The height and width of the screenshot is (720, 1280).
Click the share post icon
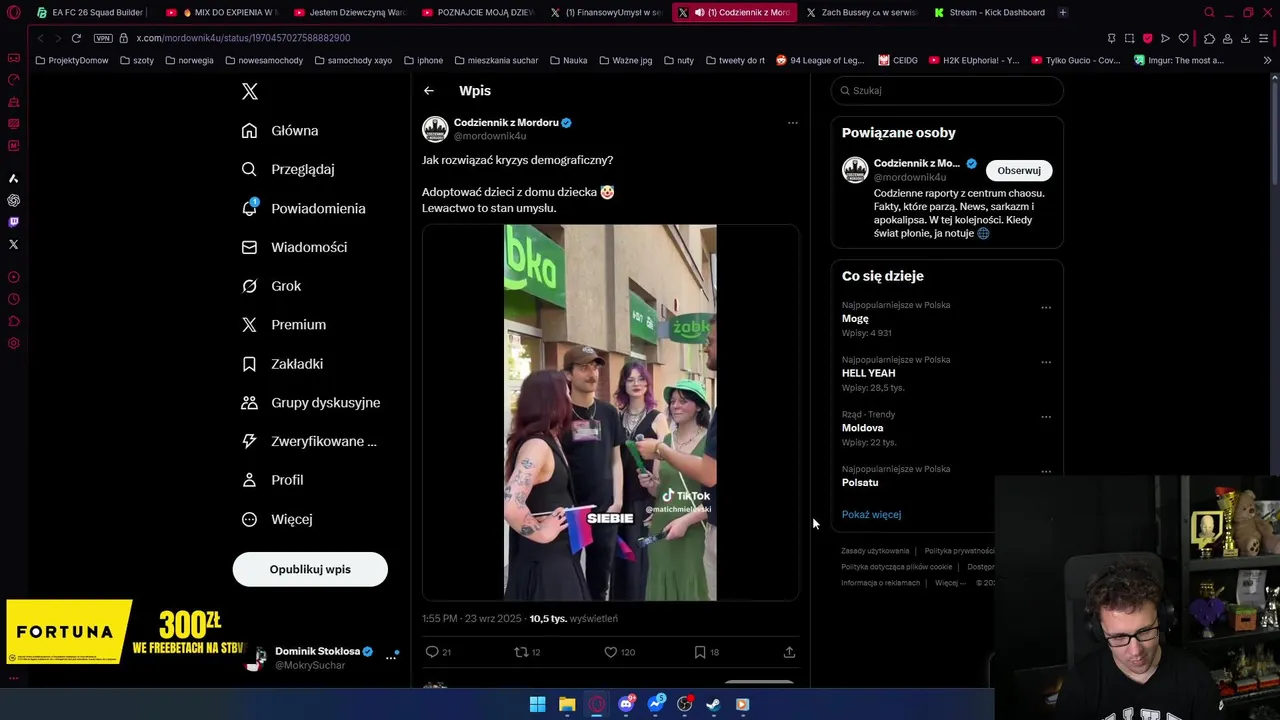[789, 652]
